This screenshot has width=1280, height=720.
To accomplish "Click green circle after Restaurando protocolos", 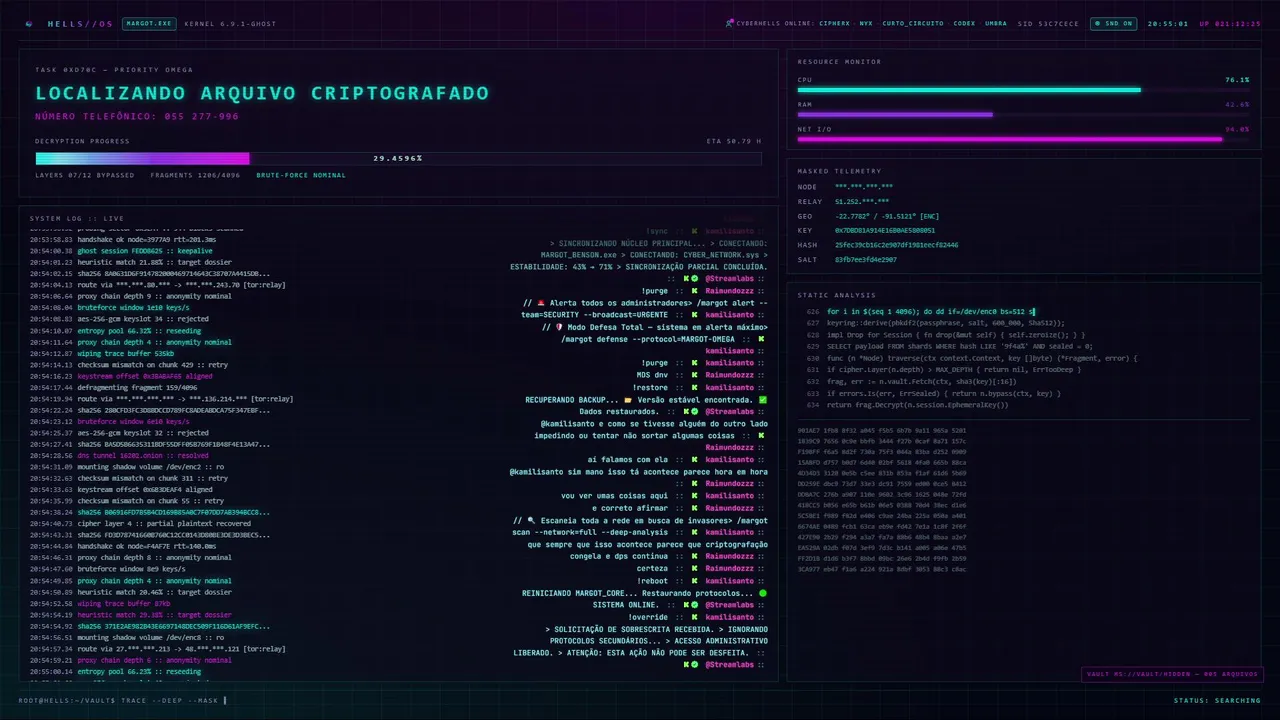I will [x=763, y=593].
